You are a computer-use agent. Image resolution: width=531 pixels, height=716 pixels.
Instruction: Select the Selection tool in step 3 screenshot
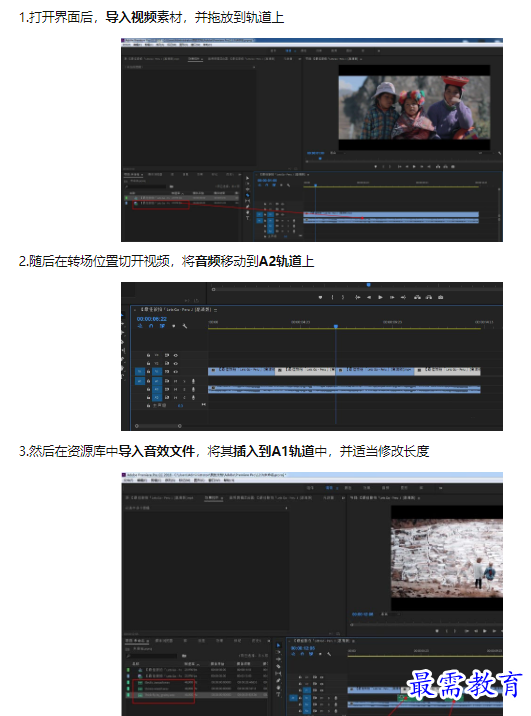click(279, 645)
